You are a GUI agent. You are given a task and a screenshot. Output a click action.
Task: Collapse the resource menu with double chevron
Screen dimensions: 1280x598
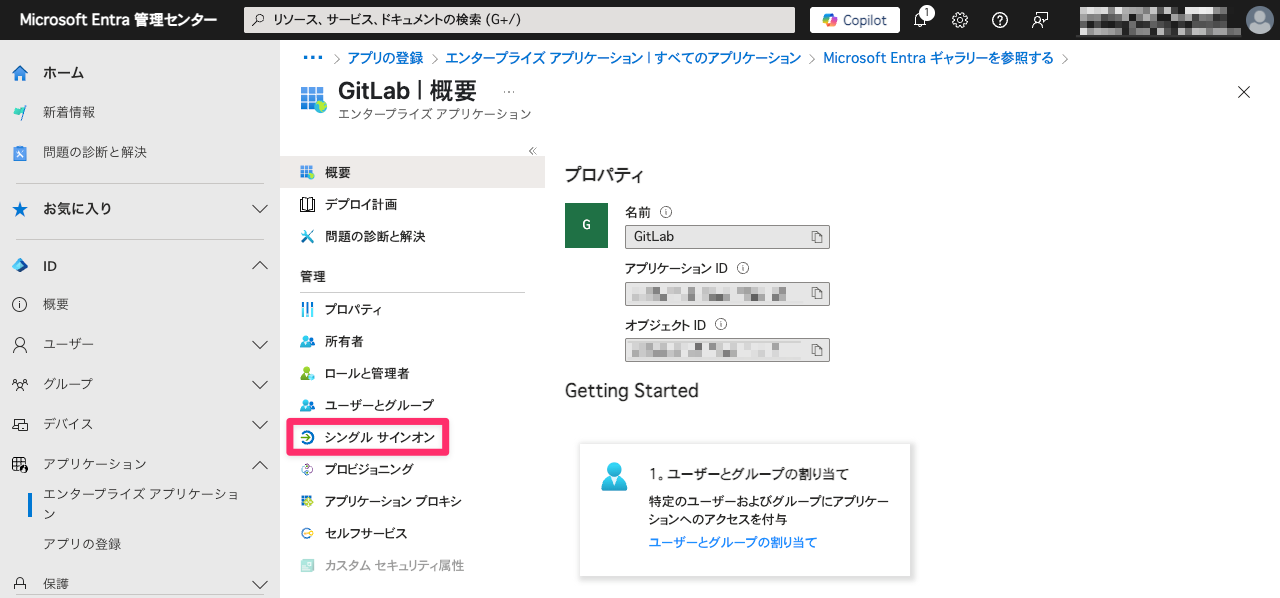tap(533, 151)
